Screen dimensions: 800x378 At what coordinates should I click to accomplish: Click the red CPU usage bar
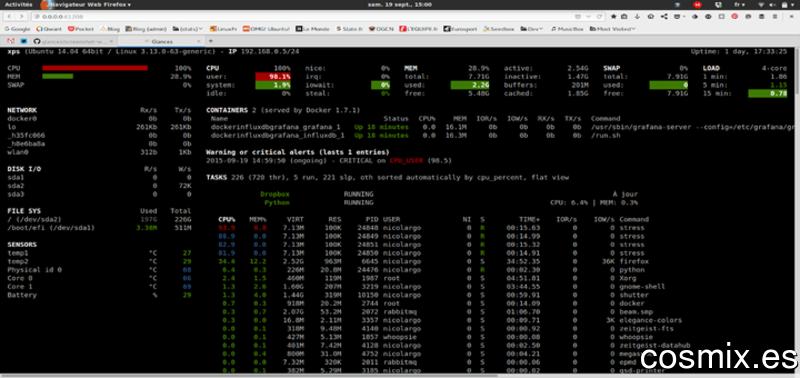click(95, 68)
